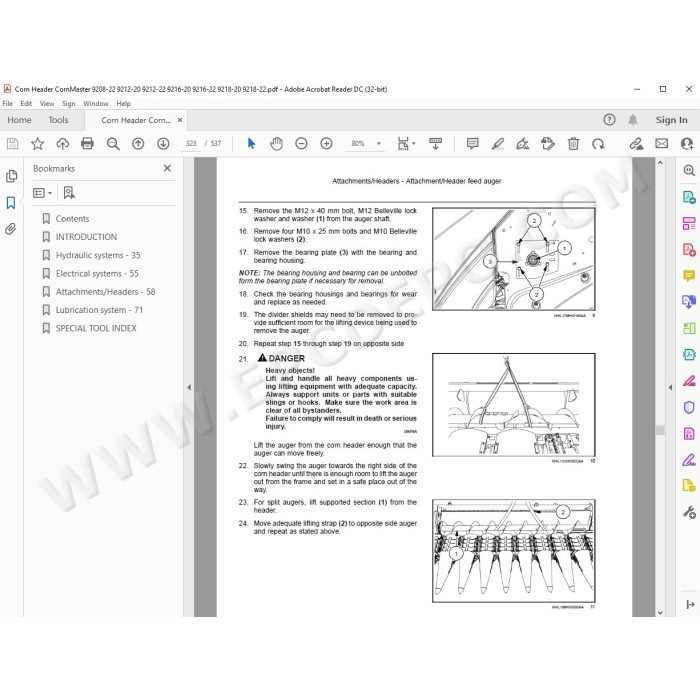The height and width of the screenshot is (700, 700).
Task: Click the vertical scrollbar thumb
Action: point(660,430)
